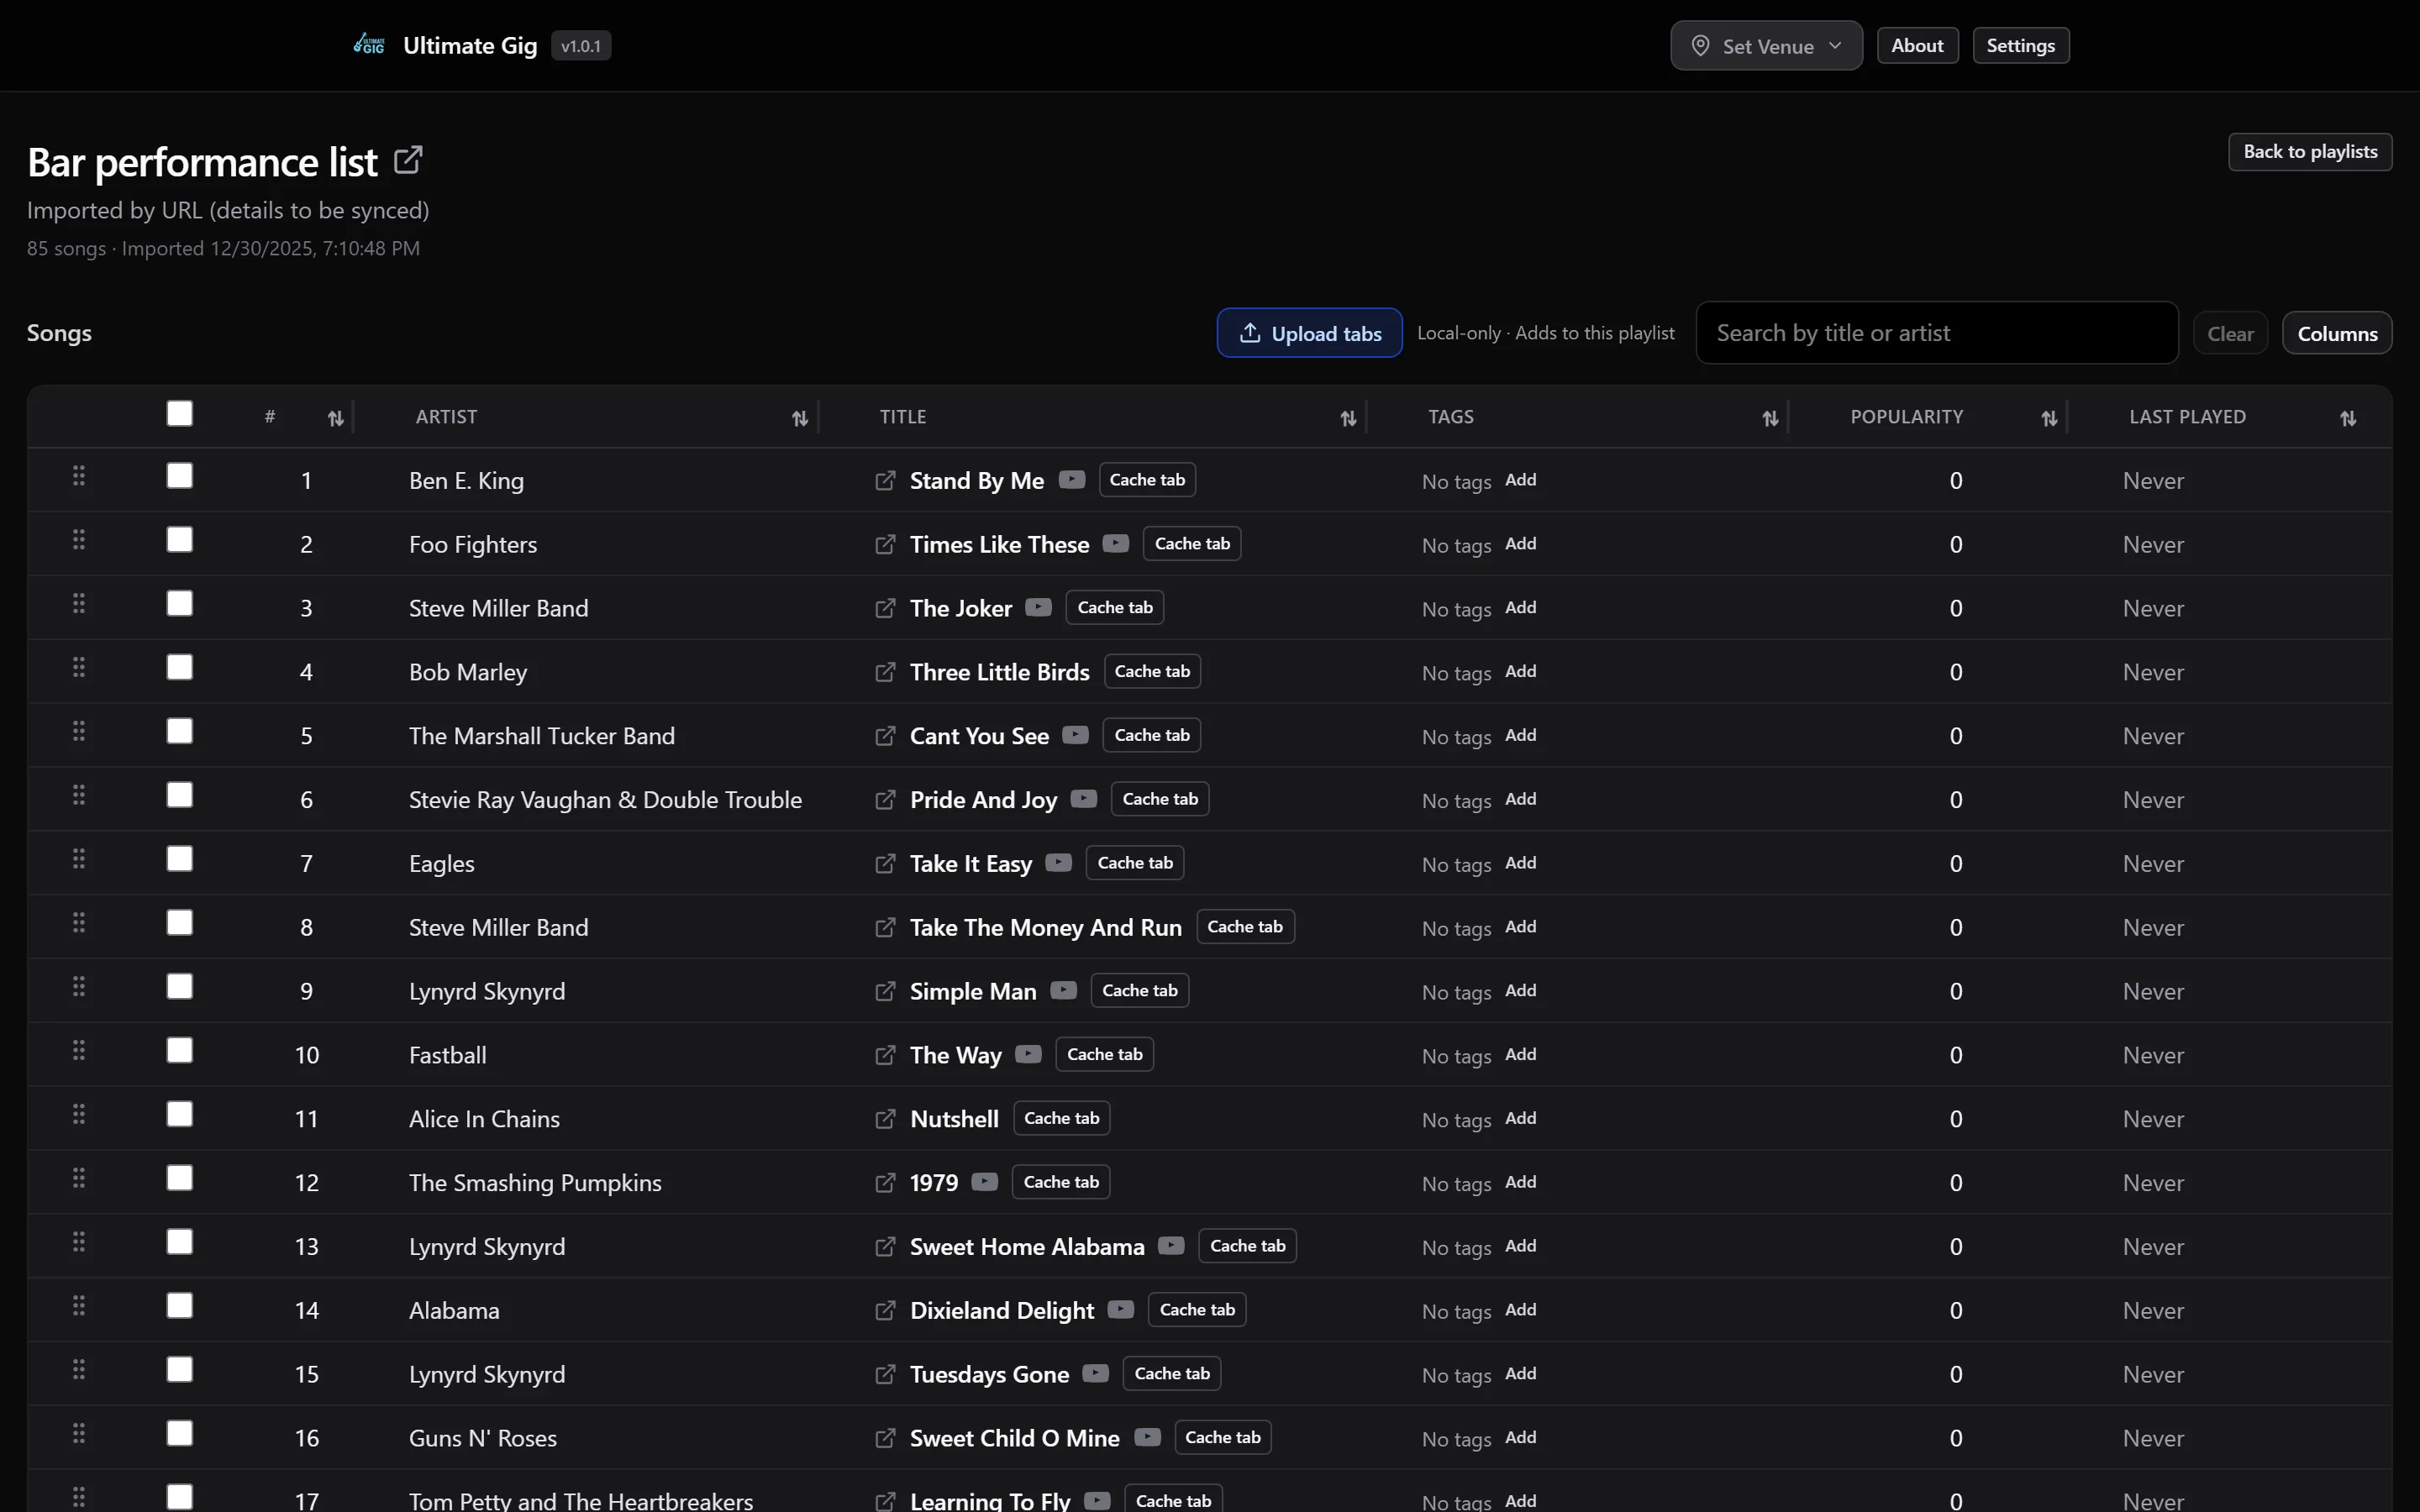Sort the Artist column
The image size is (2420, 1512).
800,419
